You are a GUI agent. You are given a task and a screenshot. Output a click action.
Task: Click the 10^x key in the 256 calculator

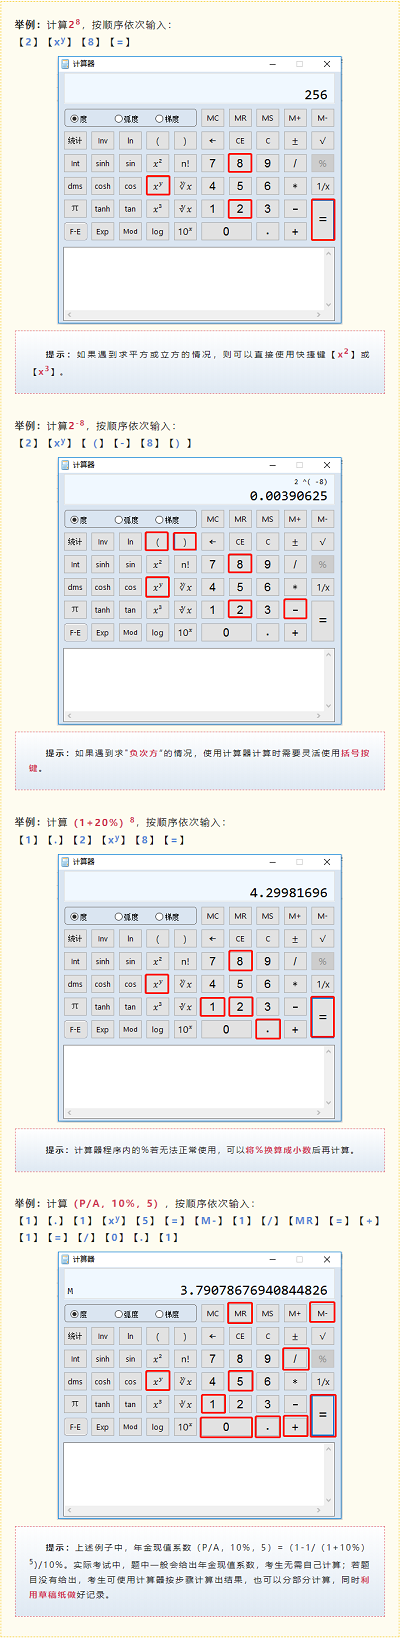coord(185,231)
